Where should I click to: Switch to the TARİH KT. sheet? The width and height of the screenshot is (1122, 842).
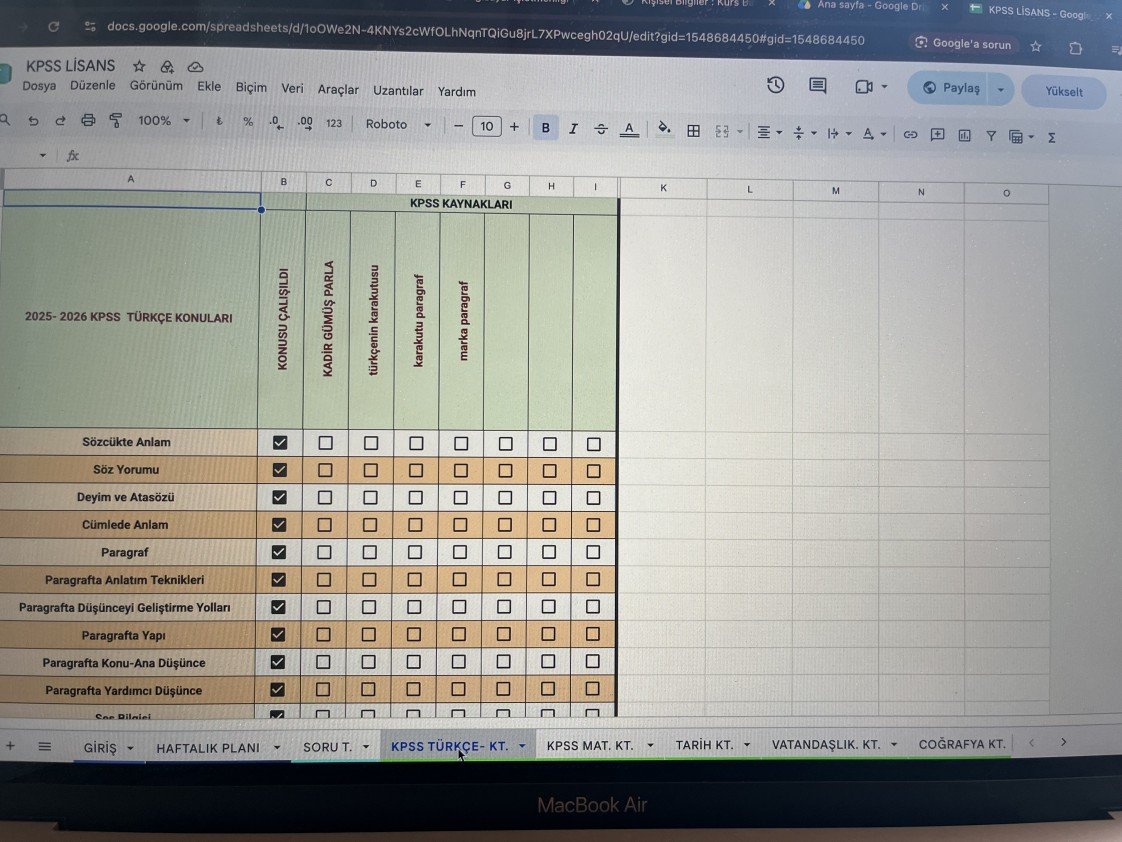pyautogui.click(x=704, y=745)
